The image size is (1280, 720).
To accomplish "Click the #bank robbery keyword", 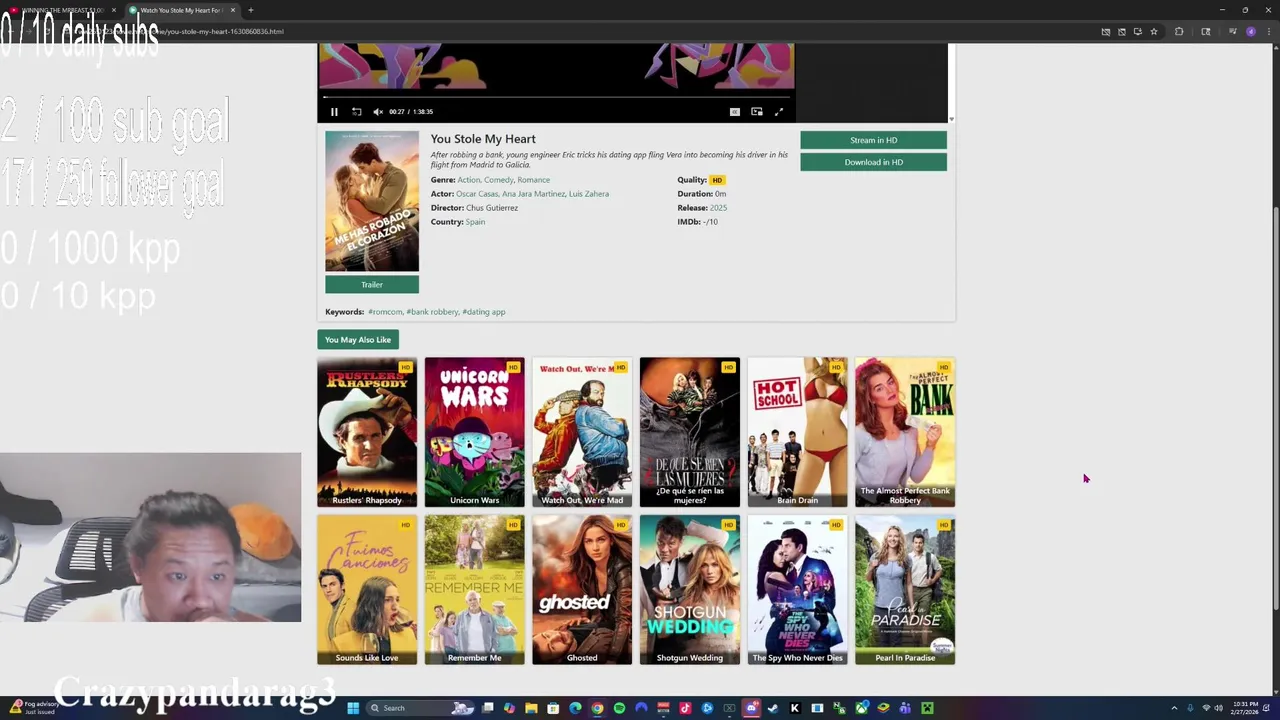I will [x=432, y=312].
